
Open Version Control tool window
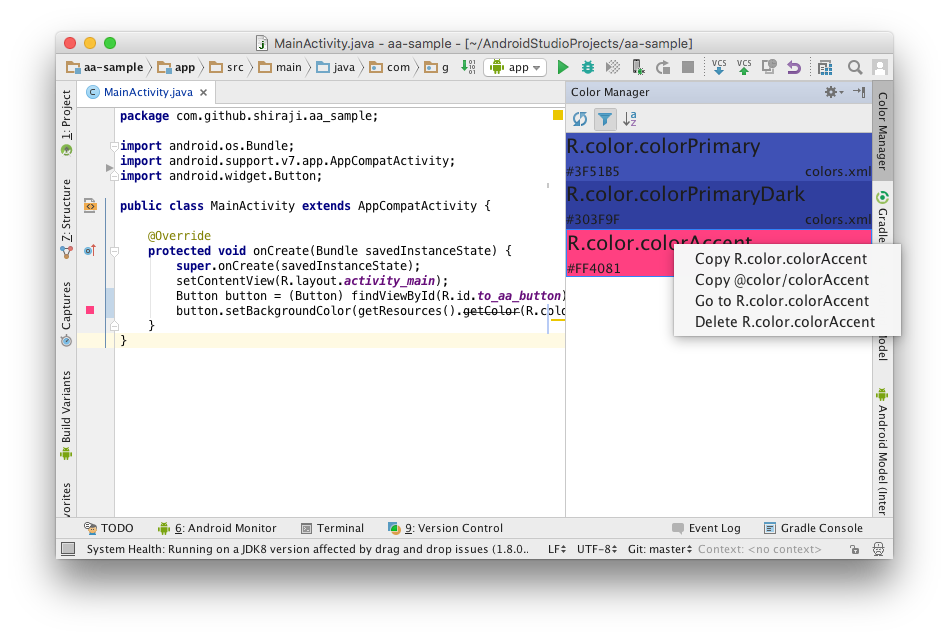click(x=445, y=528)
